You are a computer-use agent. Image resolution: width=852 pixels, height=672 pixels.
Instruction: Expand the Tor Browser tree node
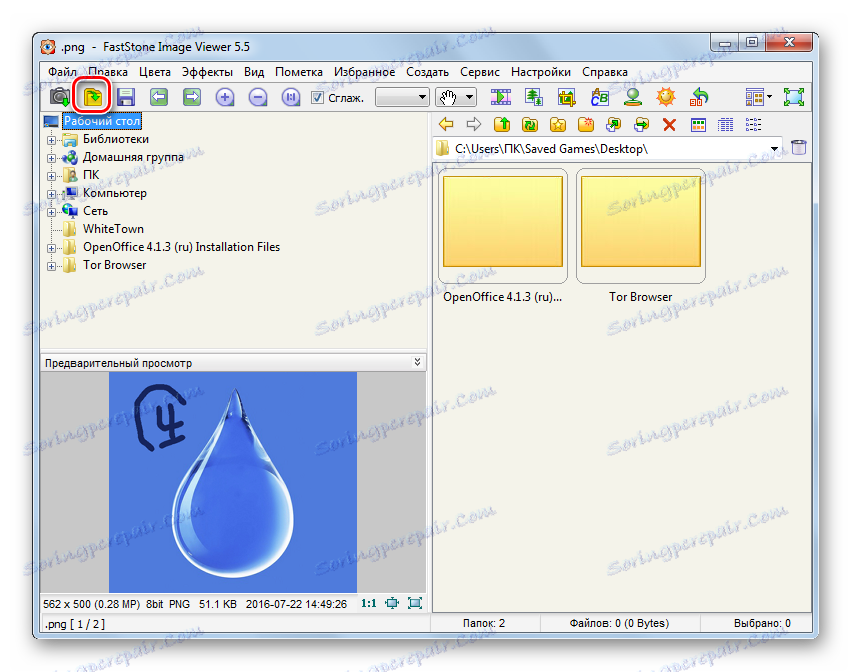pos(51,266)
